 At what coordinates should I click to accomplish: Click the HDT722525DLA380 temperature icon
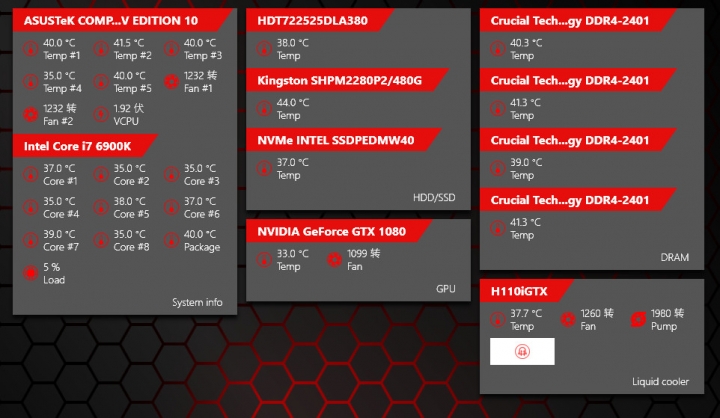[x=264, y=49]
